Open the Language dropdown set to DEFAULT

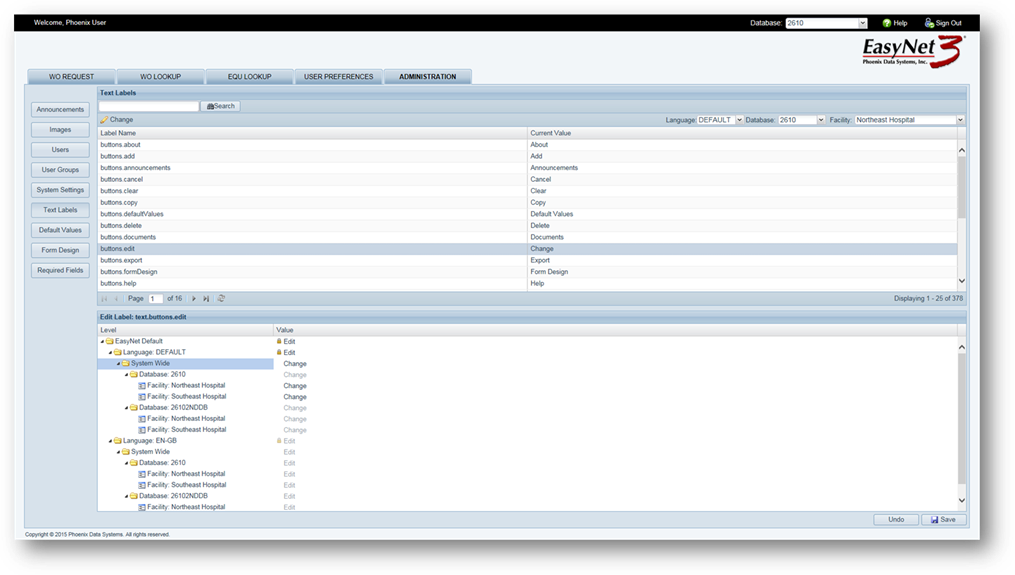pyautogui.click(x=739, y=120)
